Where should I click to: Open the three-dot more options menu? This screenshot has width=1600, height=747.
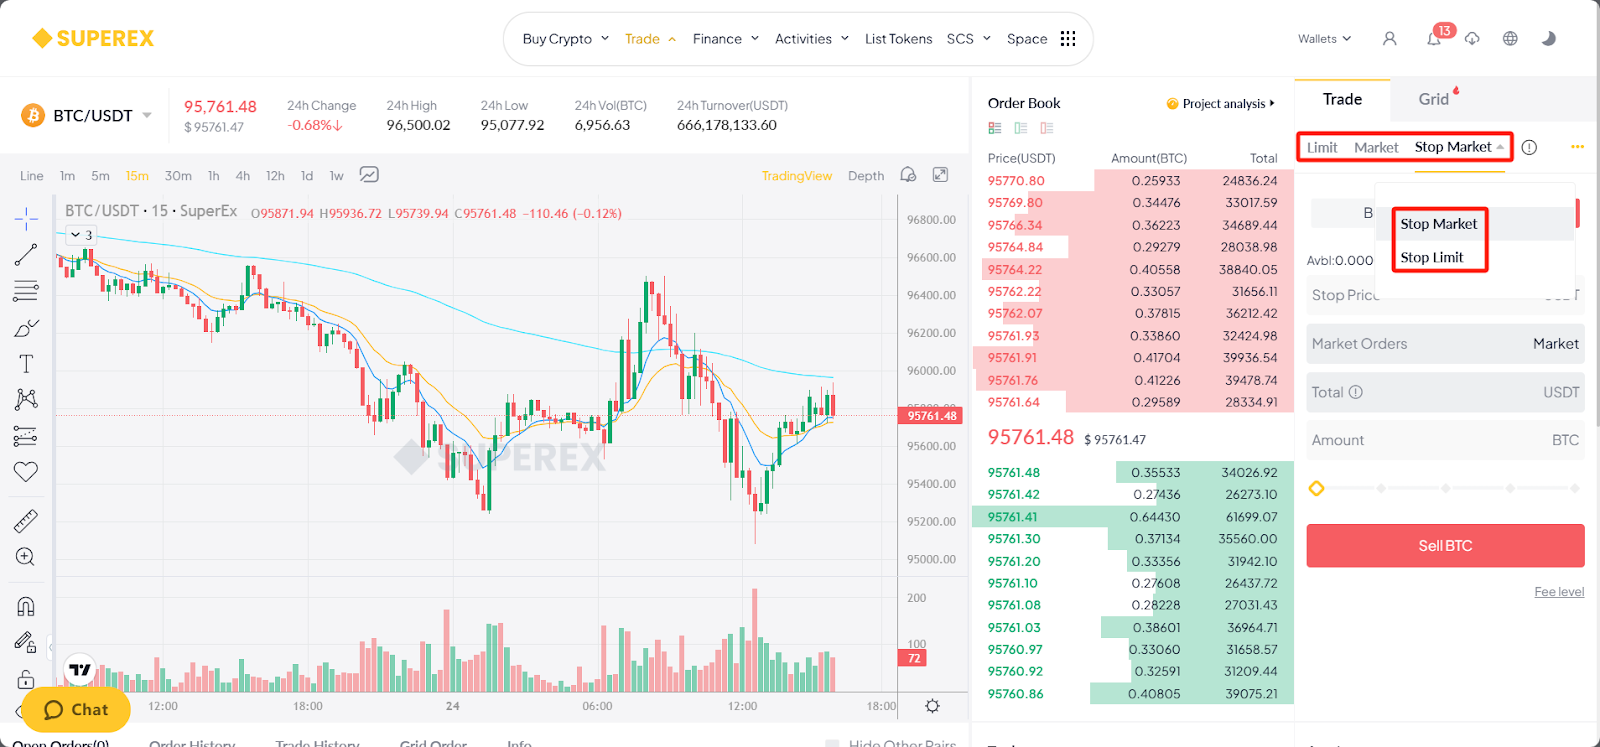[x=1577, y=147]
